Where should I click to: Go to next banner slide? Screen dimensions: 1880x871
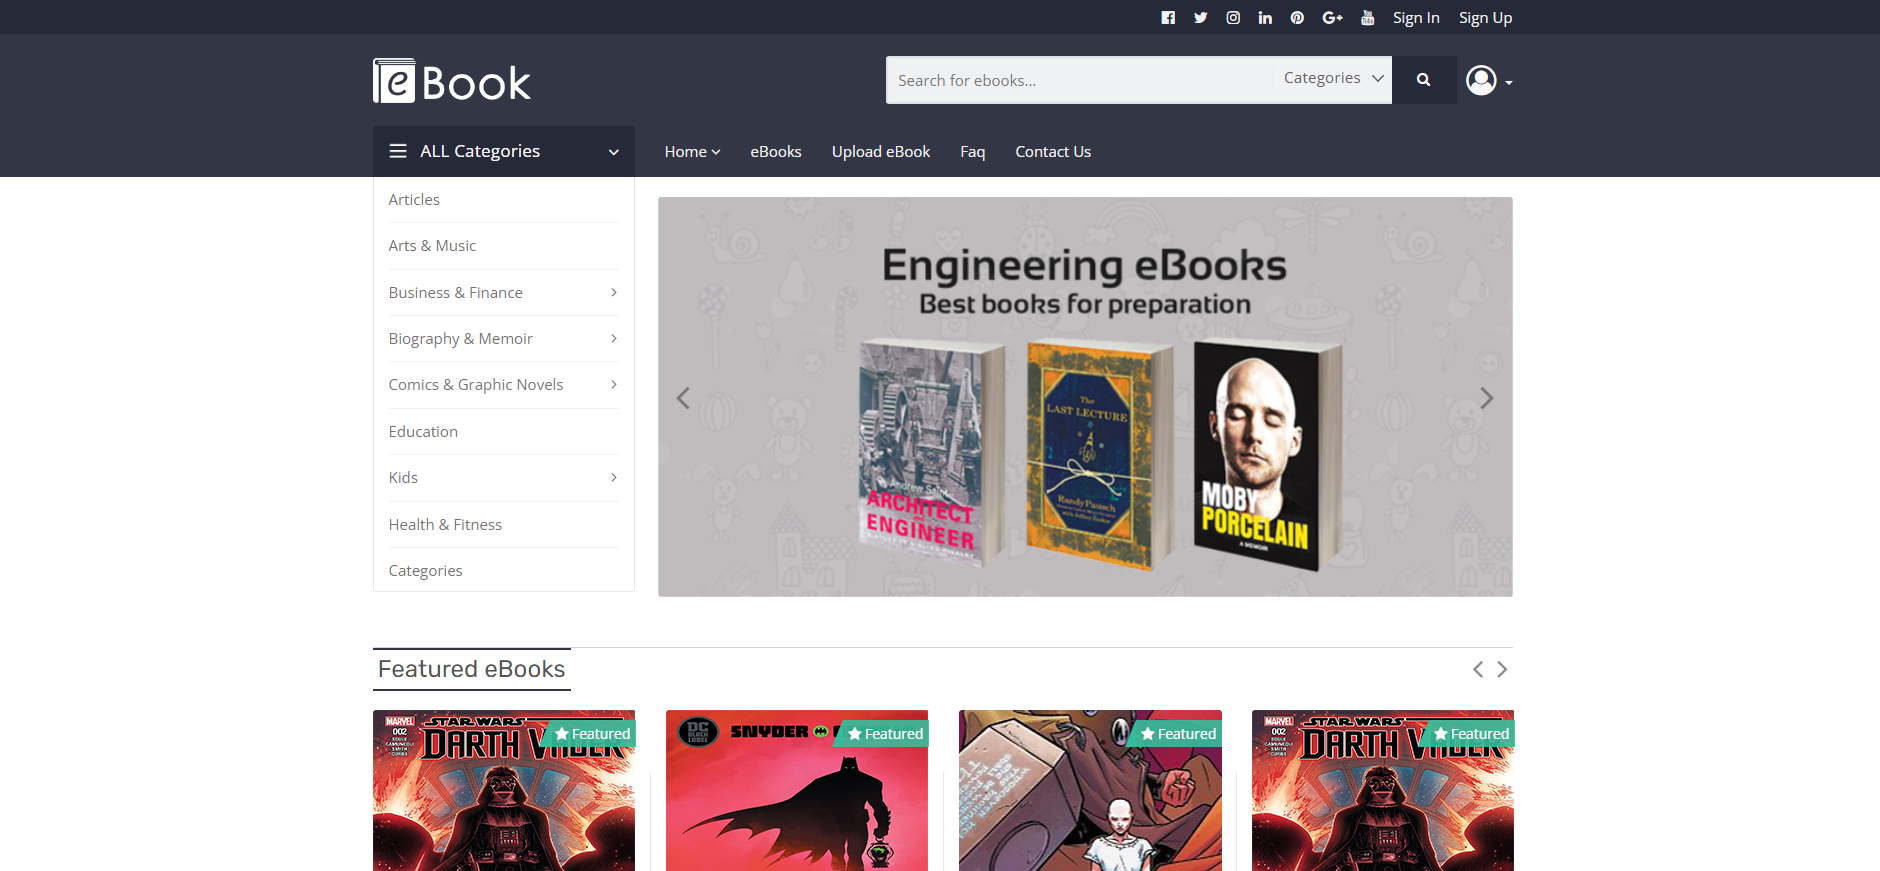(1487, 398)
